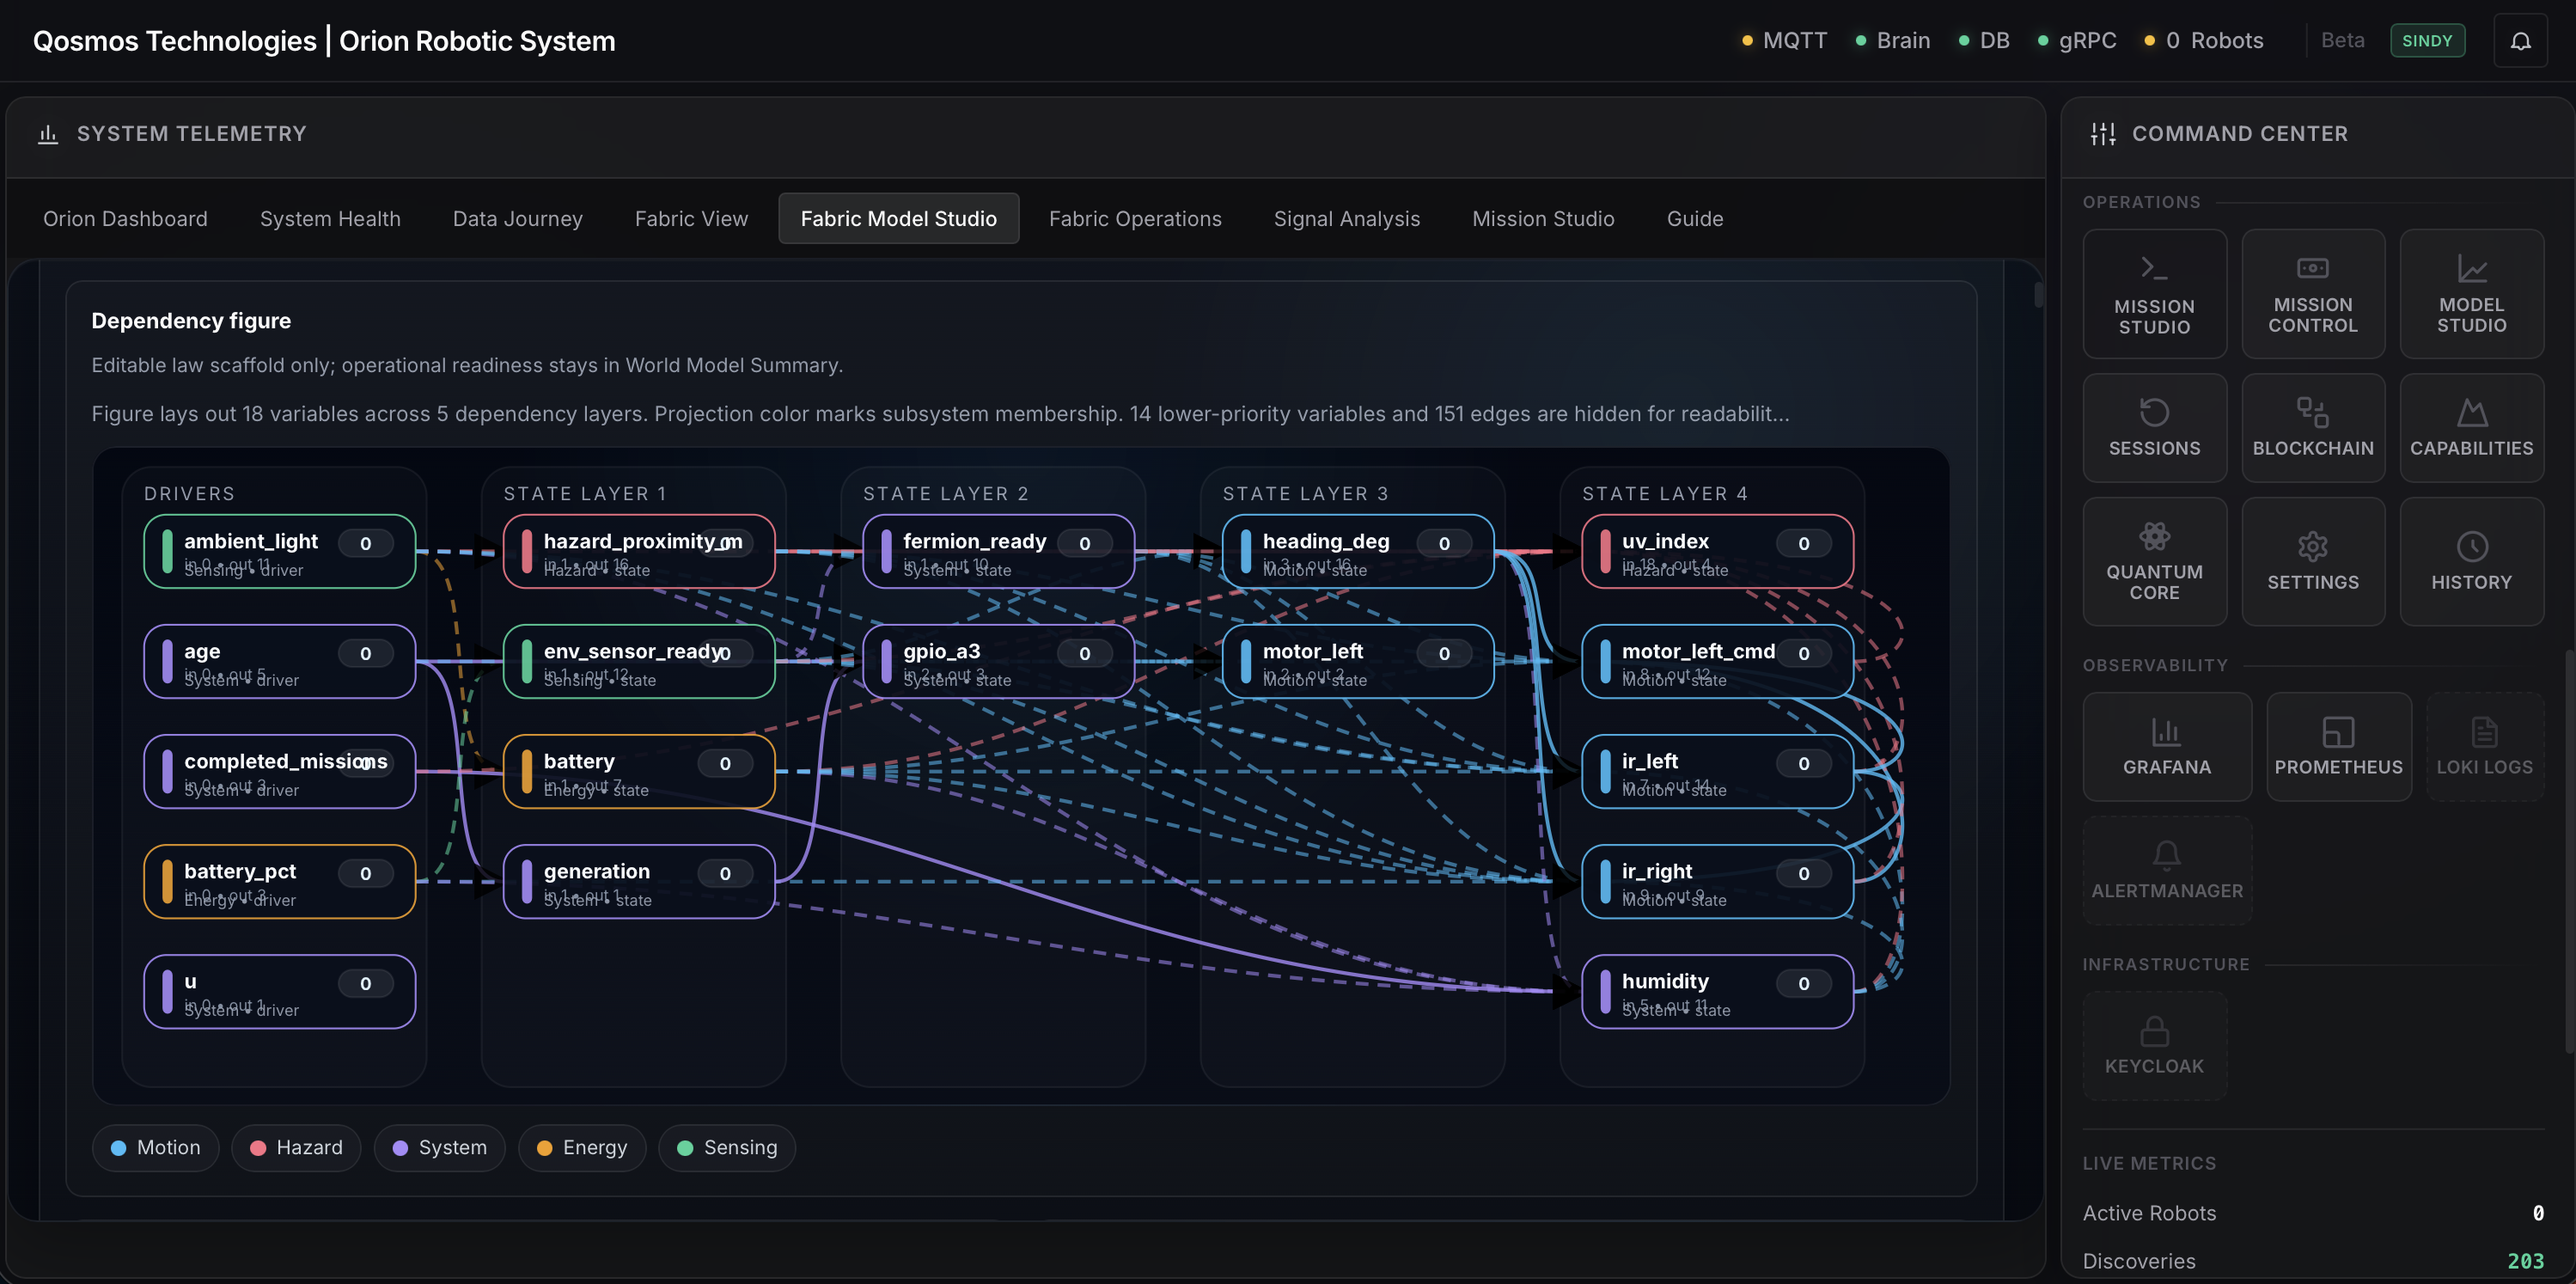Expand the ambient_light driver node details
The width and height of the screenshot is (2576, 1284).
tap(278, 551)
